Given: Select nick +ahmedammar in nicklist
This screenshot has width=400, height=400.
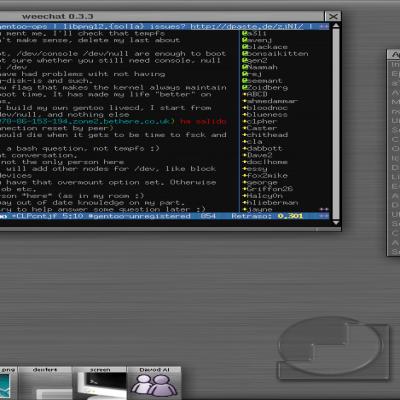Looking at the screenshot, I should click(270, 101).
